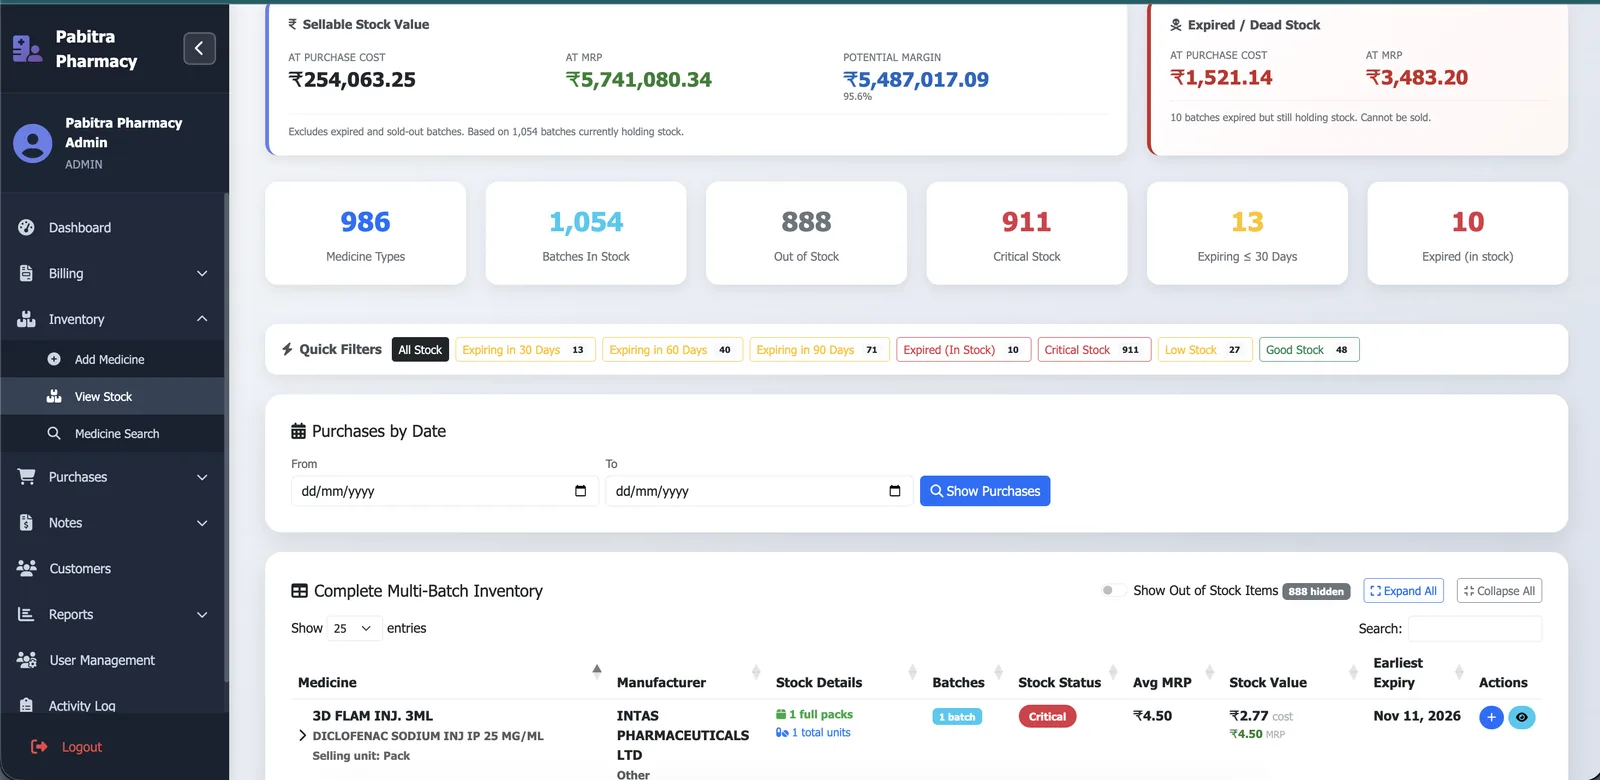This screenshot has width=1600, height=780.
Task: Click the Reports chart icon
Action: coord(27,614)
